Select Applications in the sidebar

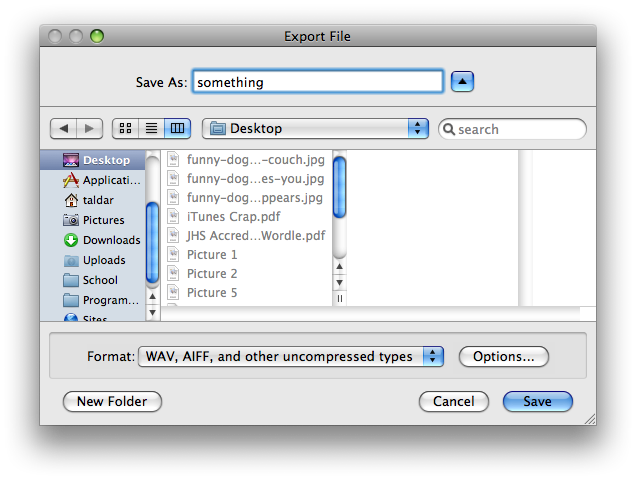pyautogui.click(x=101, y=180)
